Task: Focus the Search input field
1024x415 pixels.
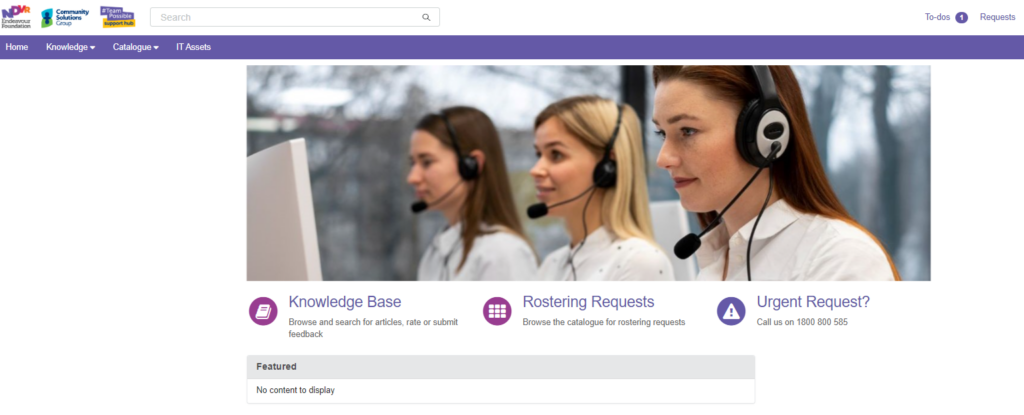Action: 285,17
